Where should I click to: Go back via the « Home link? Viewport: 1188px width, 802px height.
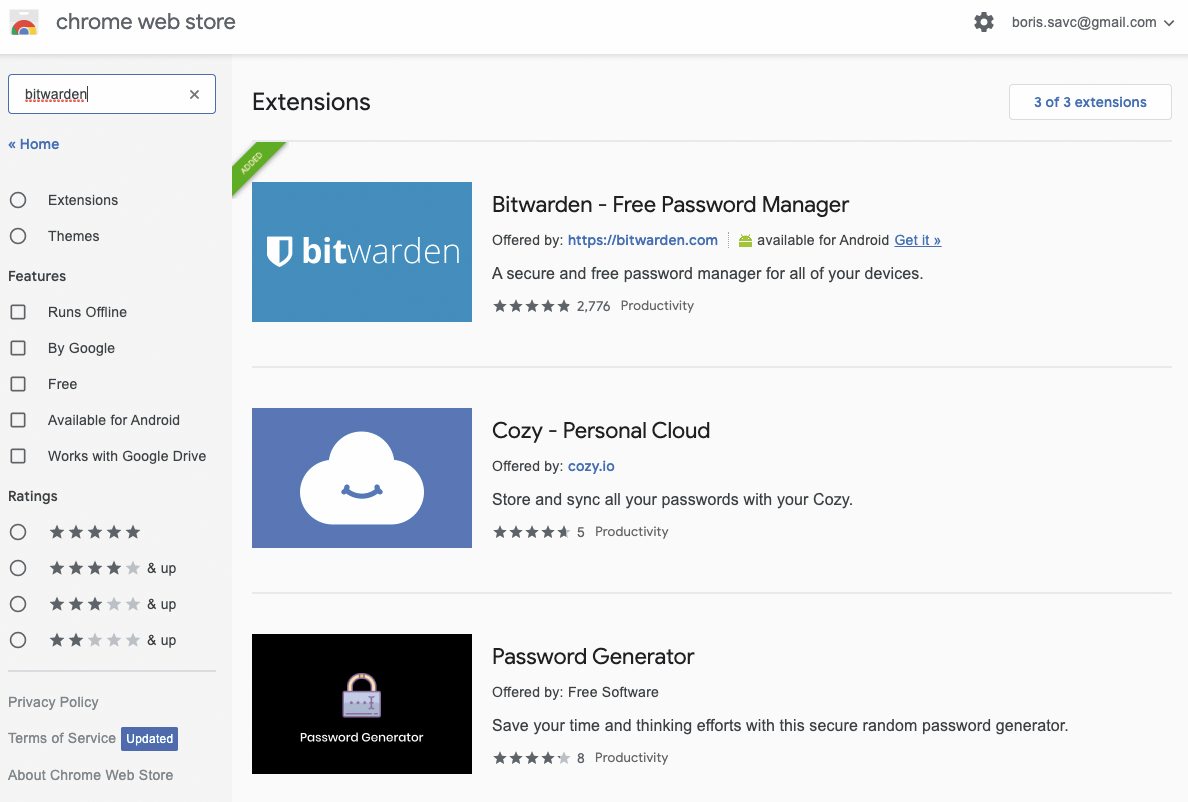33,144
